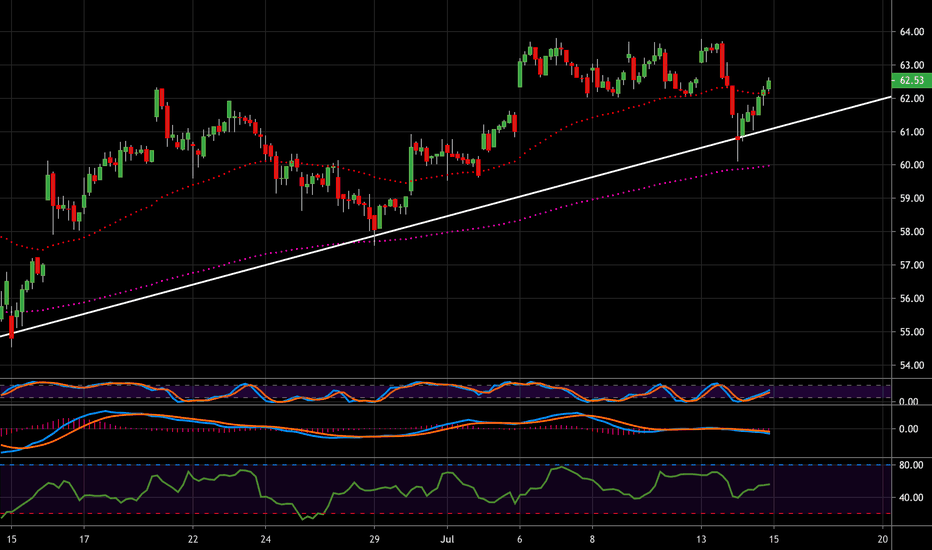Click the 59.00 price axis label
This screenshot has width=932, height=550.
(x=912, y=198)
